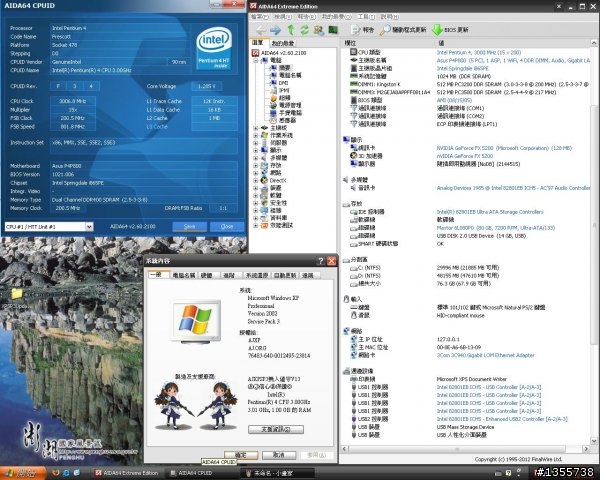
Task: Expand the DirectX tree node
Action: point(255,180)
